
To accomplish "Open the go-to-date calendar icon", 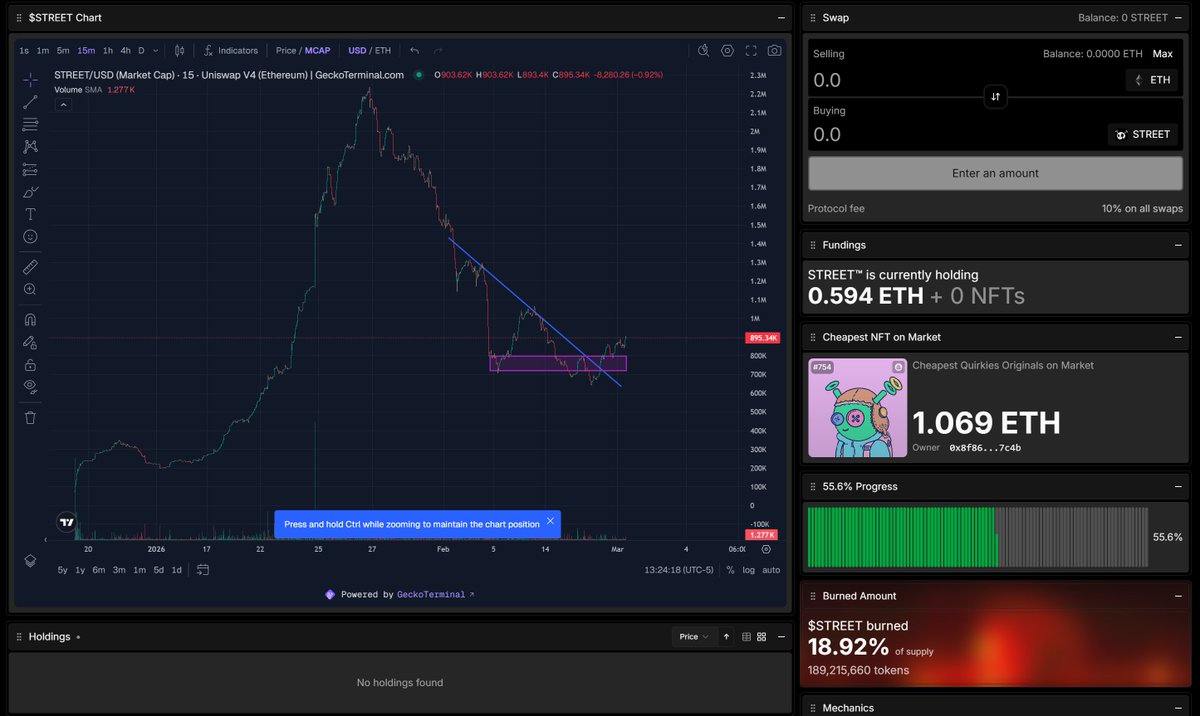I will click(203, 570).
